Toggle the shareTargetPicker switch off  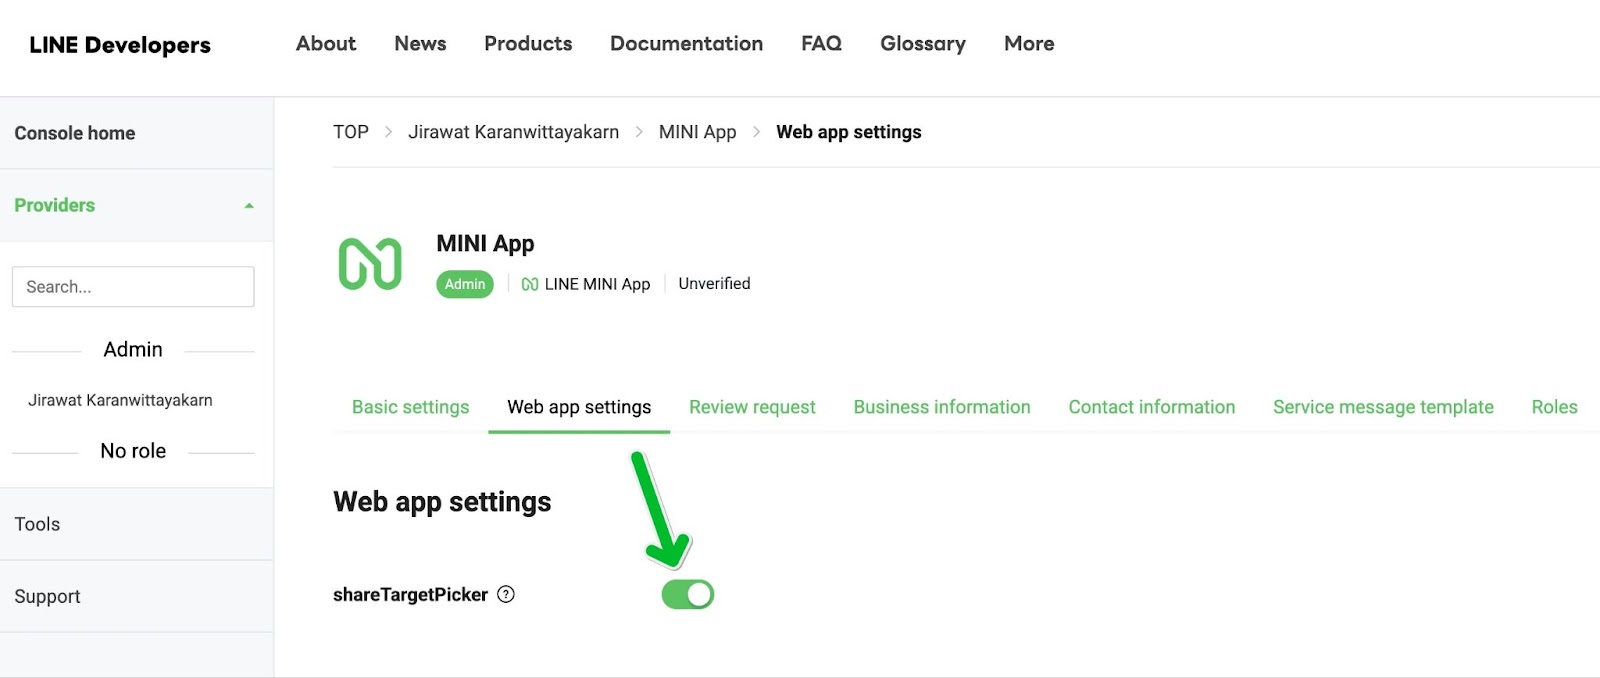click(x=688, y=594)
